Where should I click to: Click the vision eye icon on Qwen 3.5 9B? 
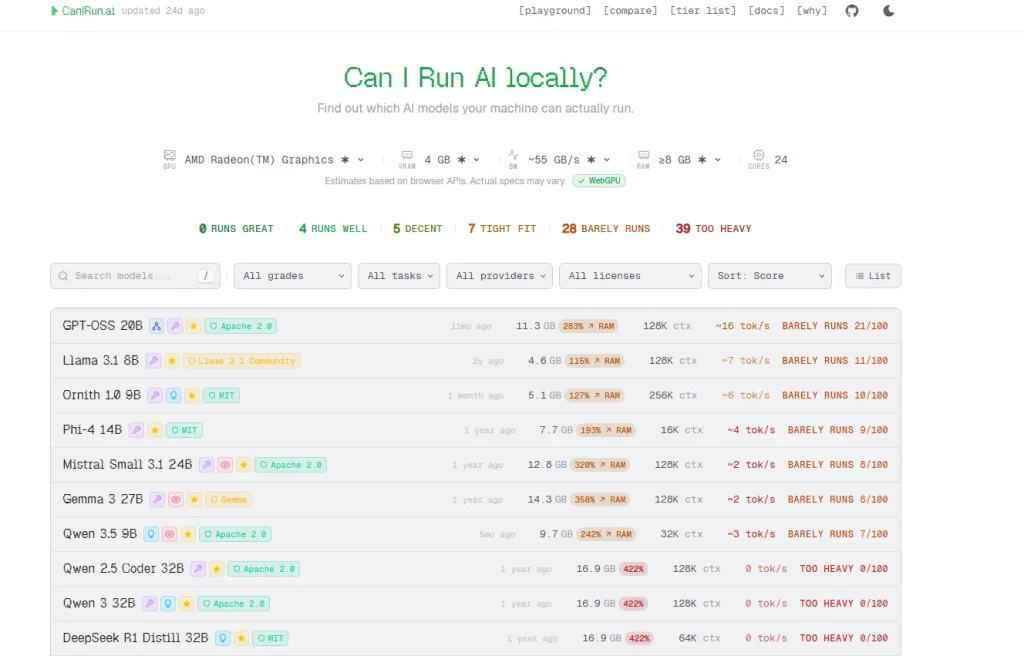(170, 534)
